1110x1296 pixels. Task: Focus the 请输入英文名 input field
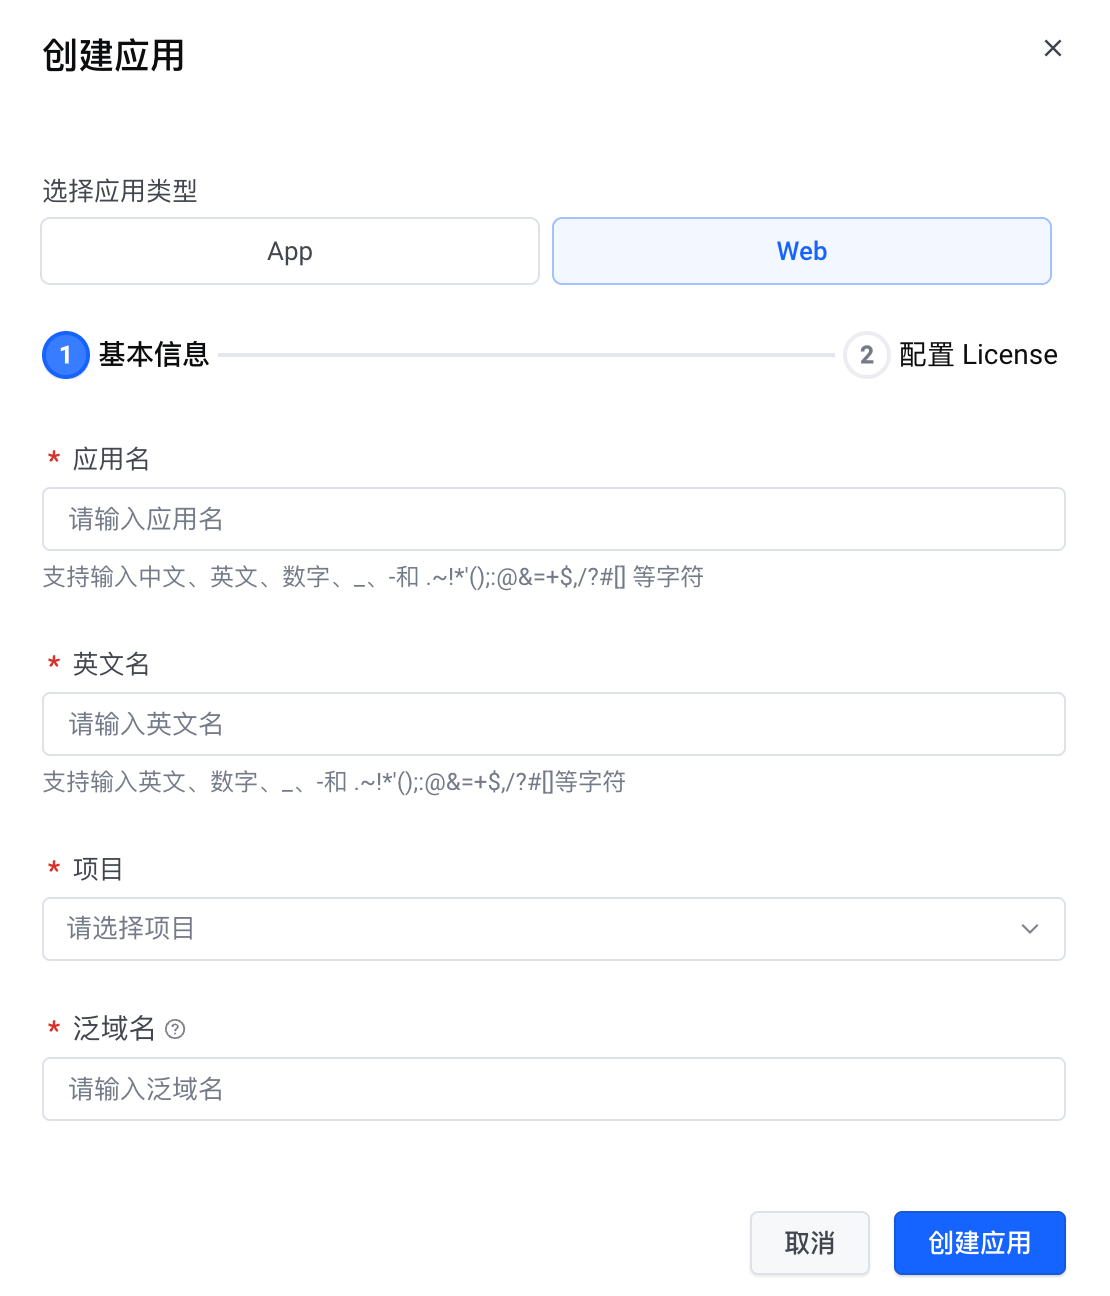click(553, 724)
